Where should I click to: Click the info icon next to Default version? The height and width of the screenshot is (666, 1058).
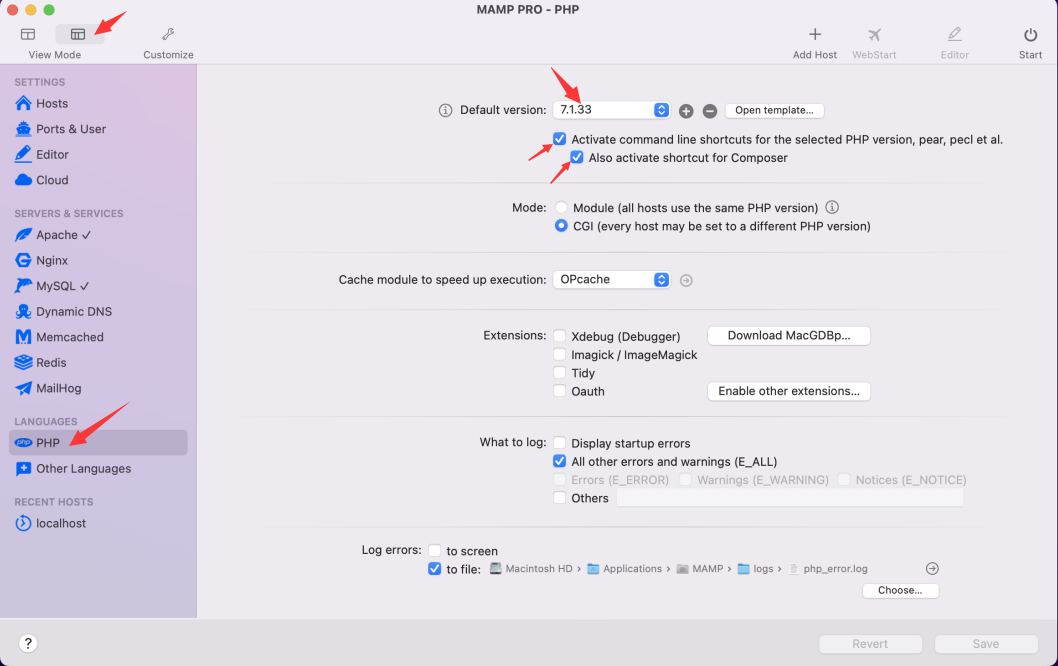point(446,111)
